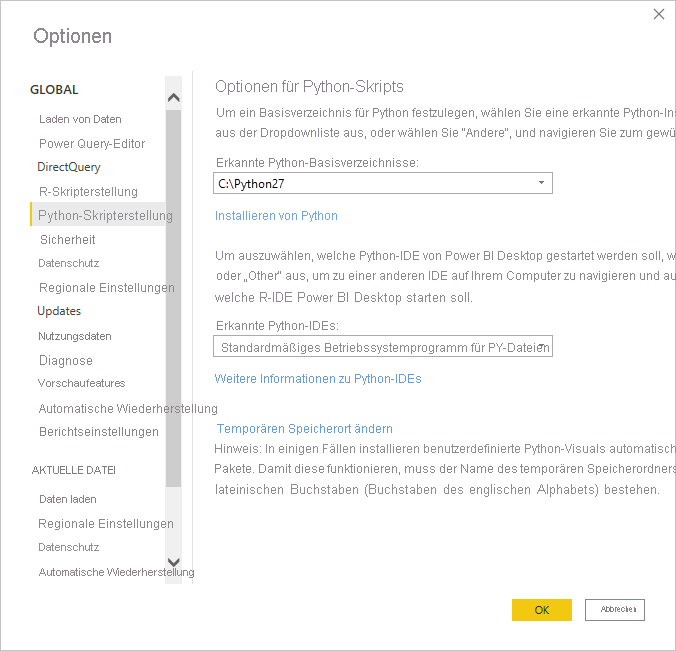Viewport: 676px width, 651px height.
Task: Click dropdown arrow of Python-Basisverzeichnisse
Action: click(541, 183)
